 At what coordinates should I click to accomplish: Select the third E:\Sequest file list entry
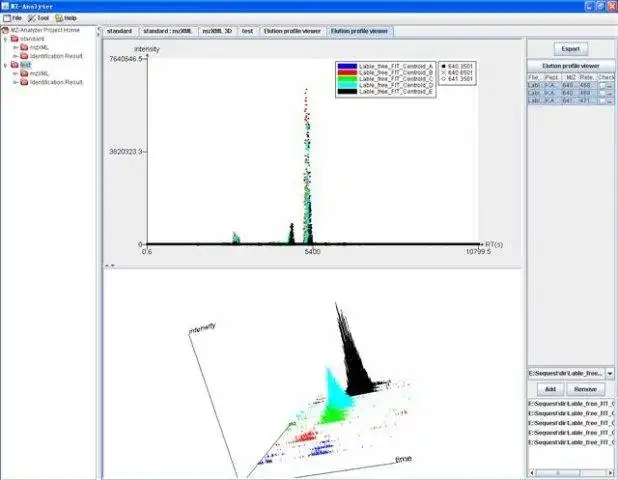(x=571, y=423)
